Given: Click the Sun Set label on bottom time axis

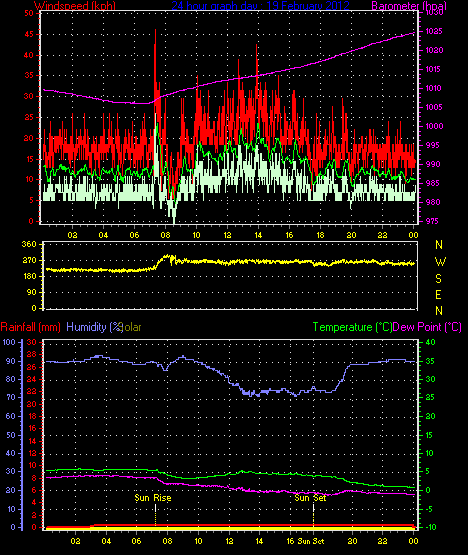Looking at the screenshot, I should (310, 541).
